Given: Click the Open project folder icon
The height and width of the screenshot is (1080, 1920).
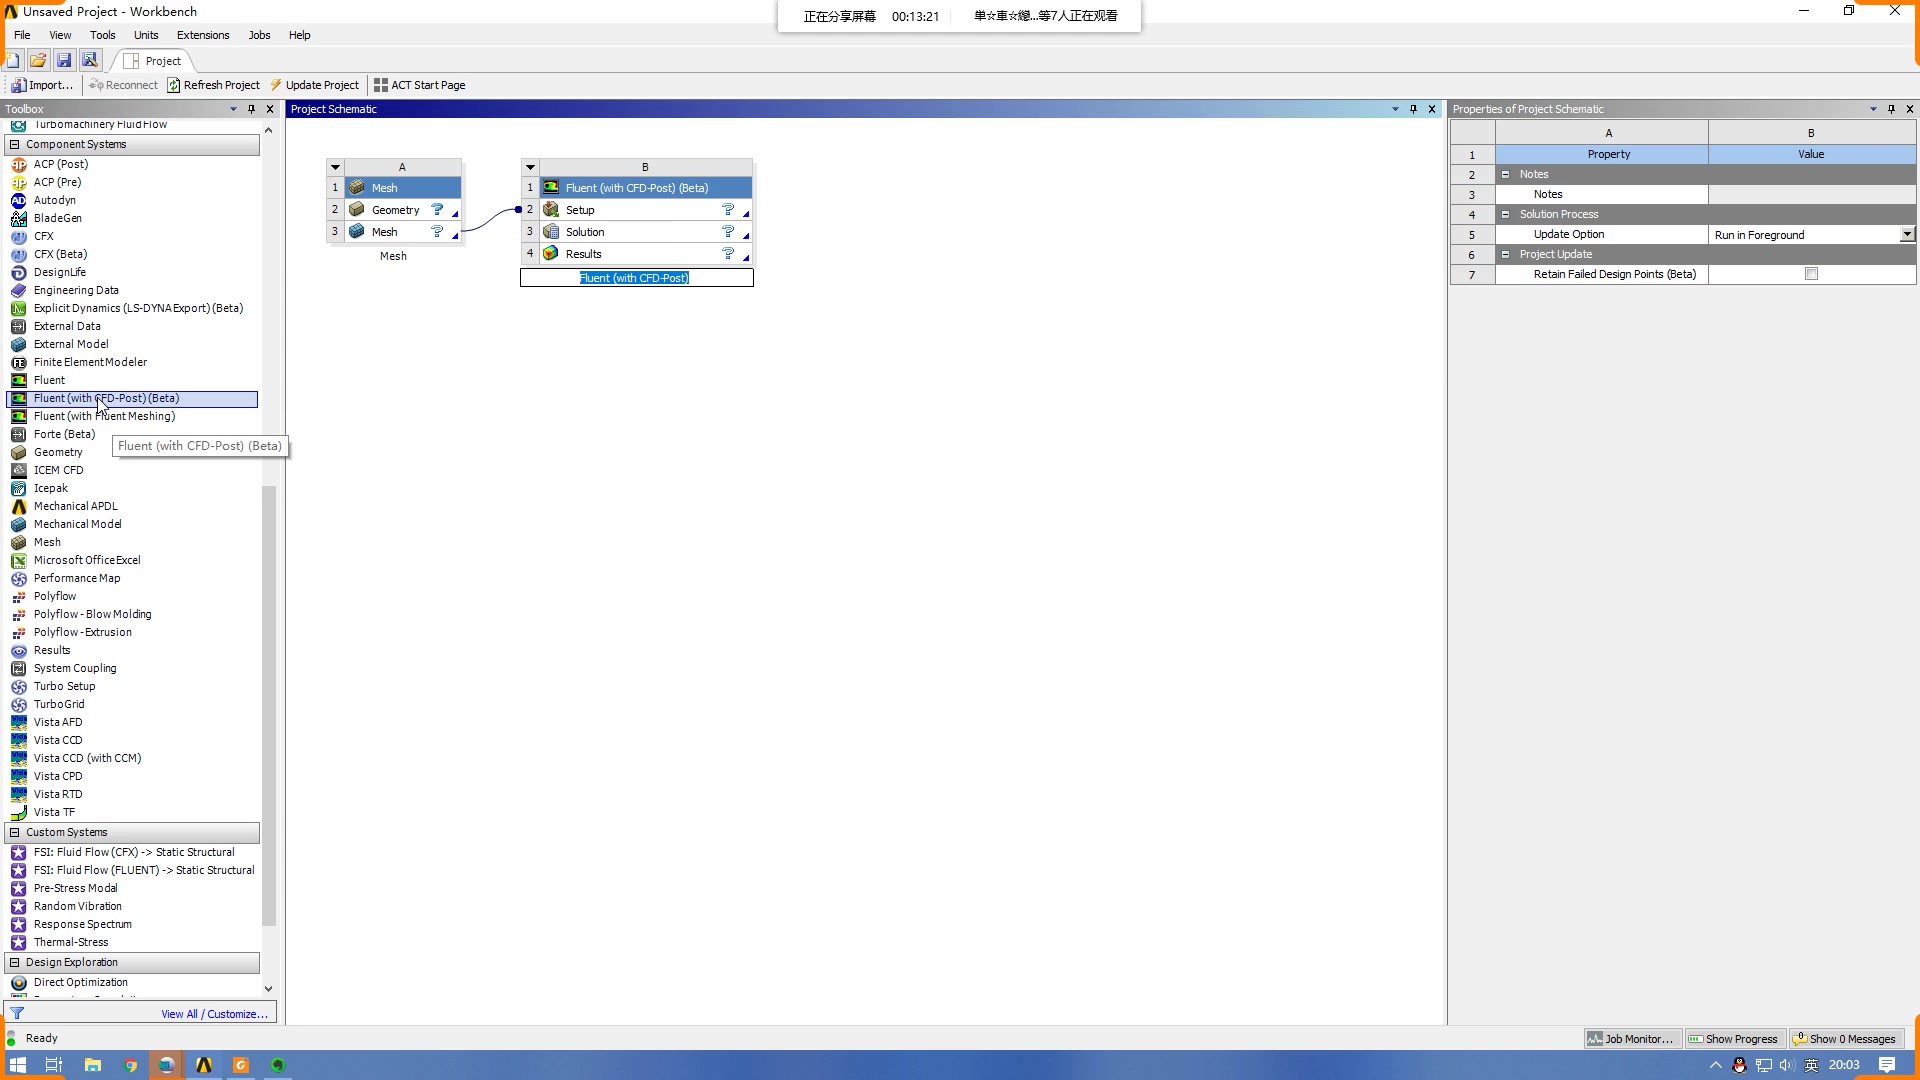Looking at the screenshot, I should click(x=38, y=60).
